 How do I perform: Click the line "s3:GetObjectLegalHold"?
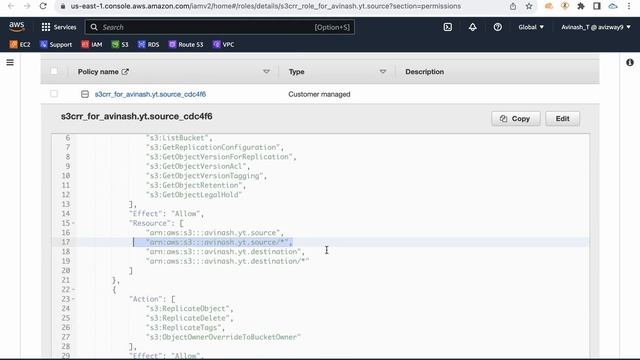click(194, 195)
